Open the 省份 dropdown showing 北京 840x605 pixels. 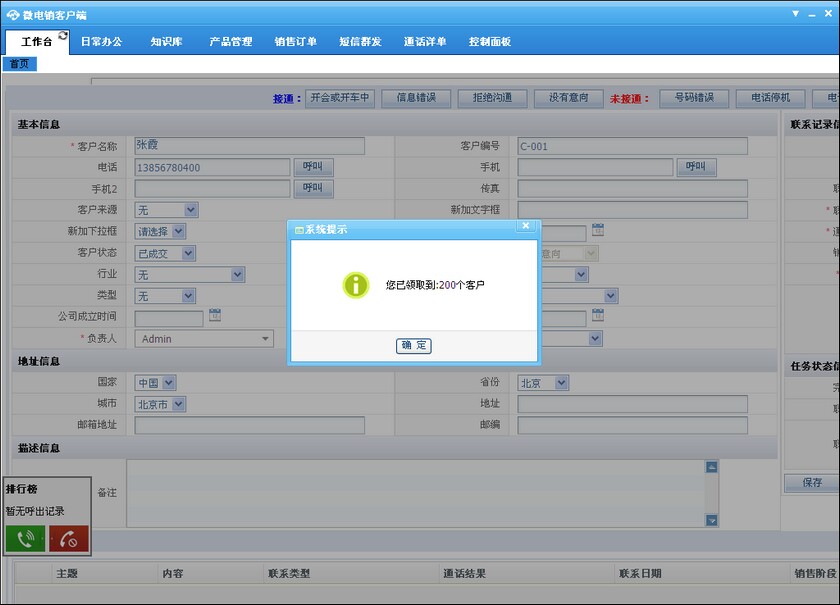coord(561,383)
